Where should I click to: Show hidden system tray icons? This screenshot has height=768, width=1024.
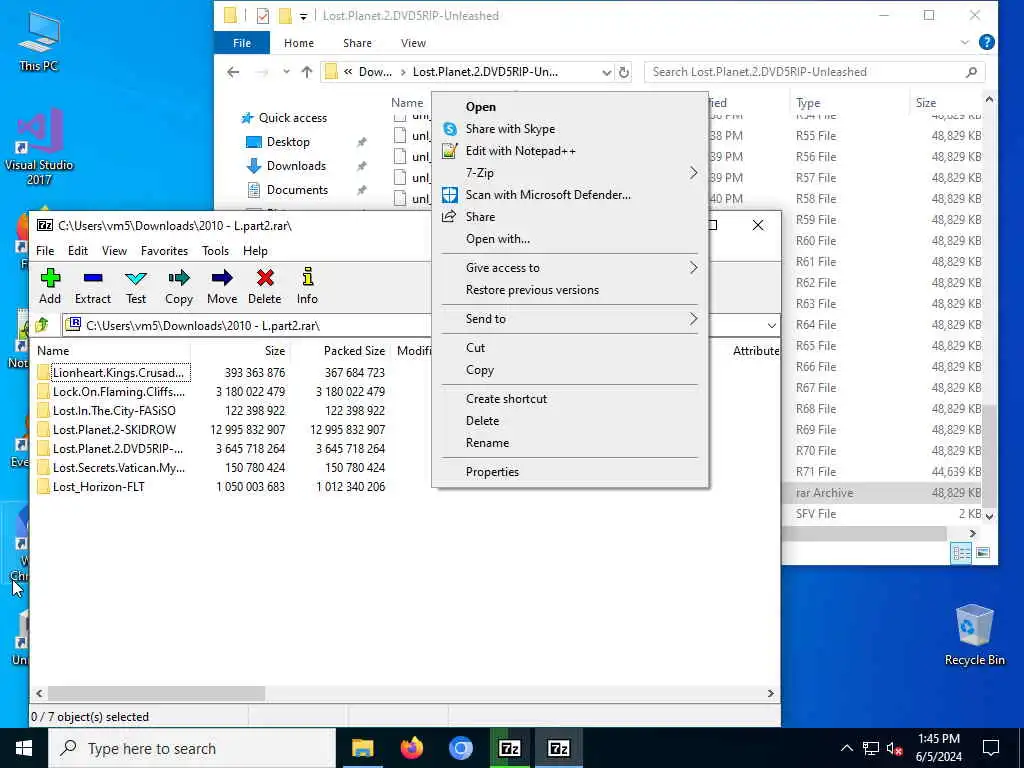tap(846, 748)
